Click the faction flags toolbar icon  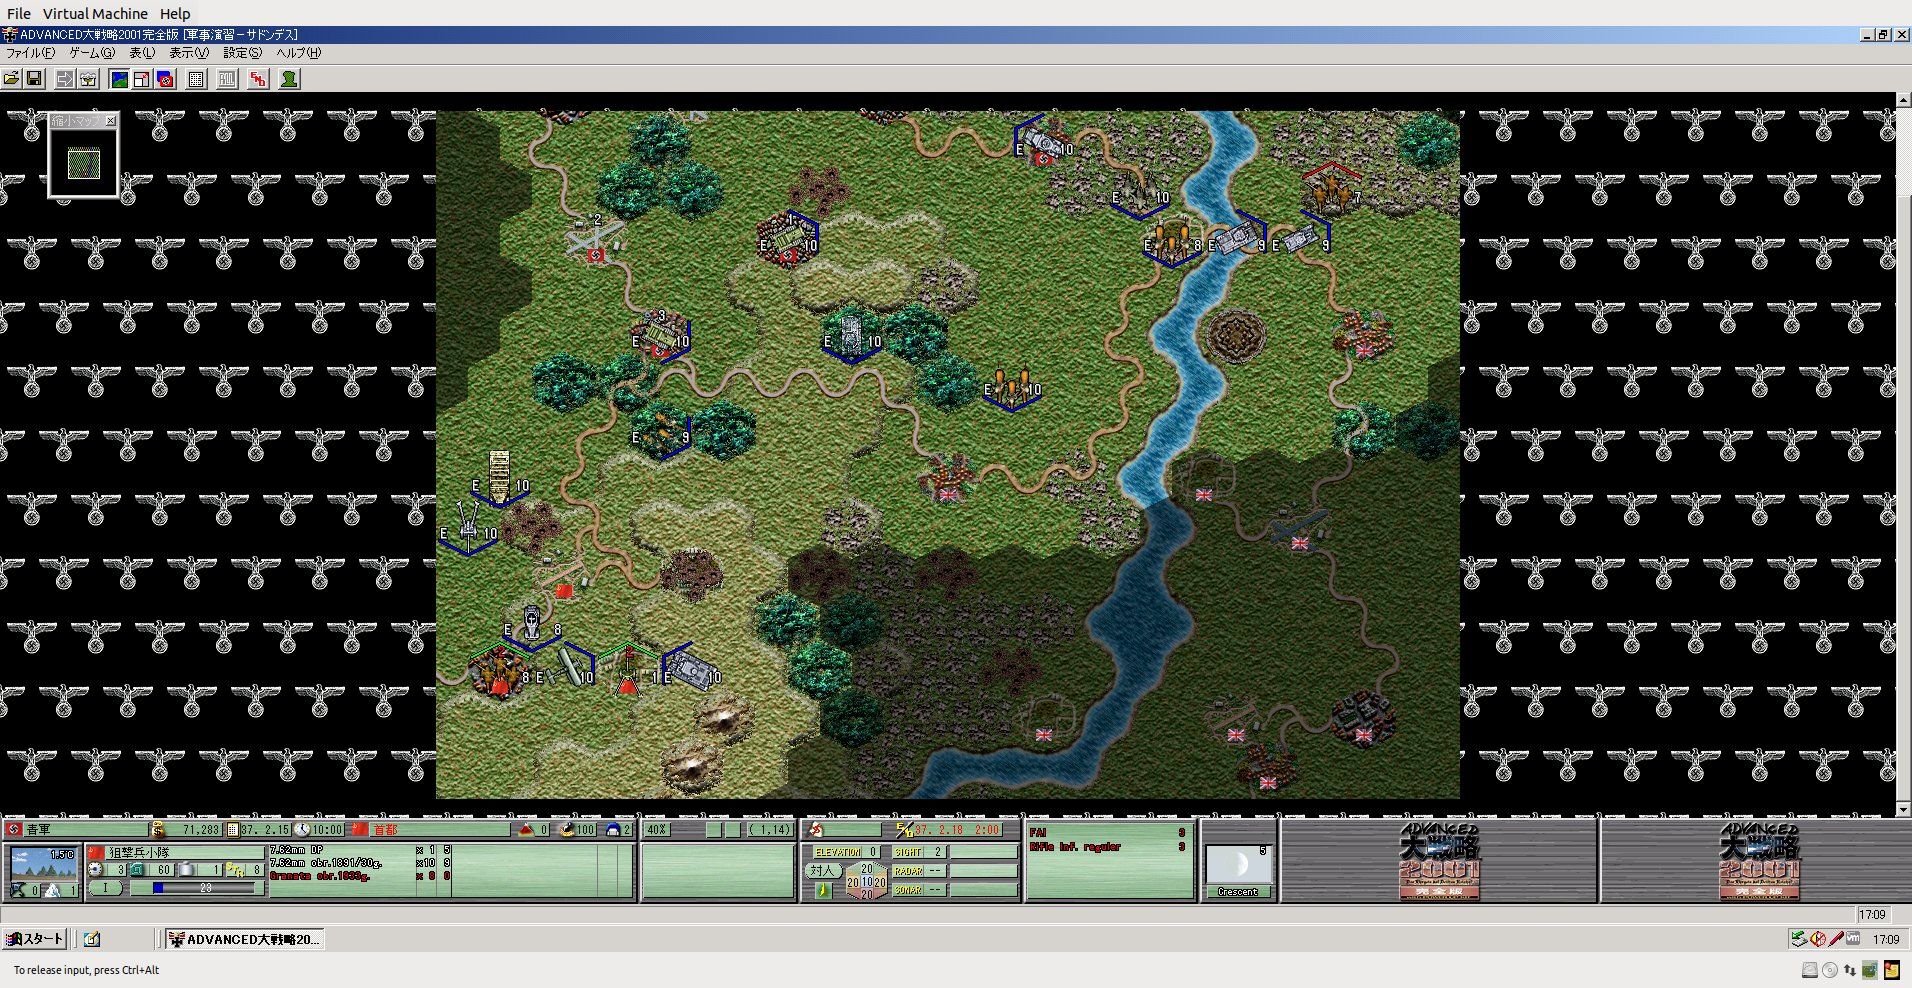[165, 79]
